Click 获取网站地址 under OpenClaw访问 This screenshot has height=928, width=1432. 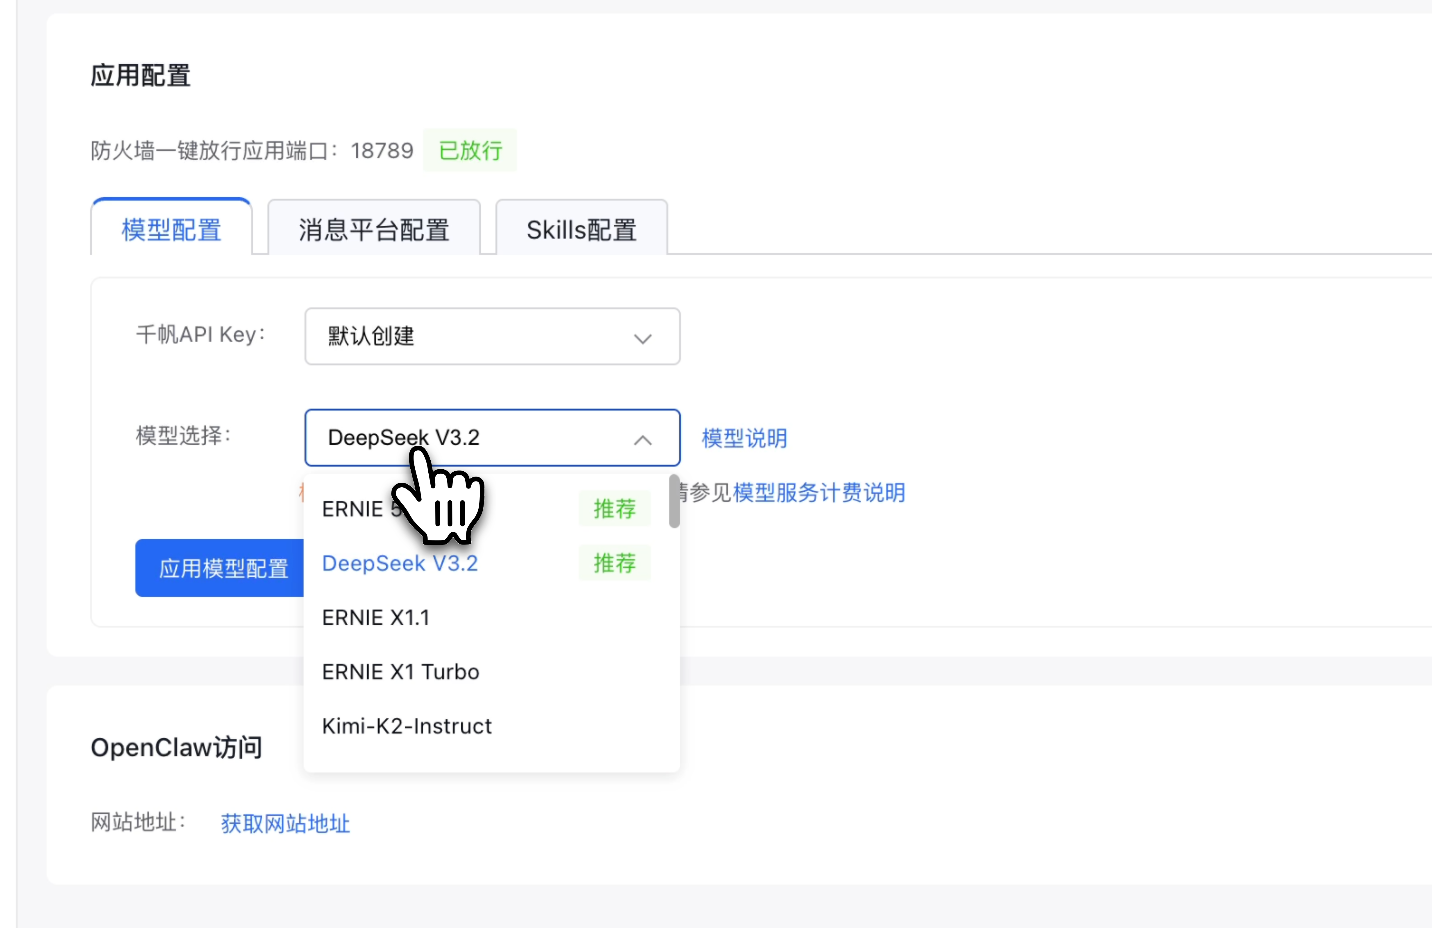click(x=285, y=823)
